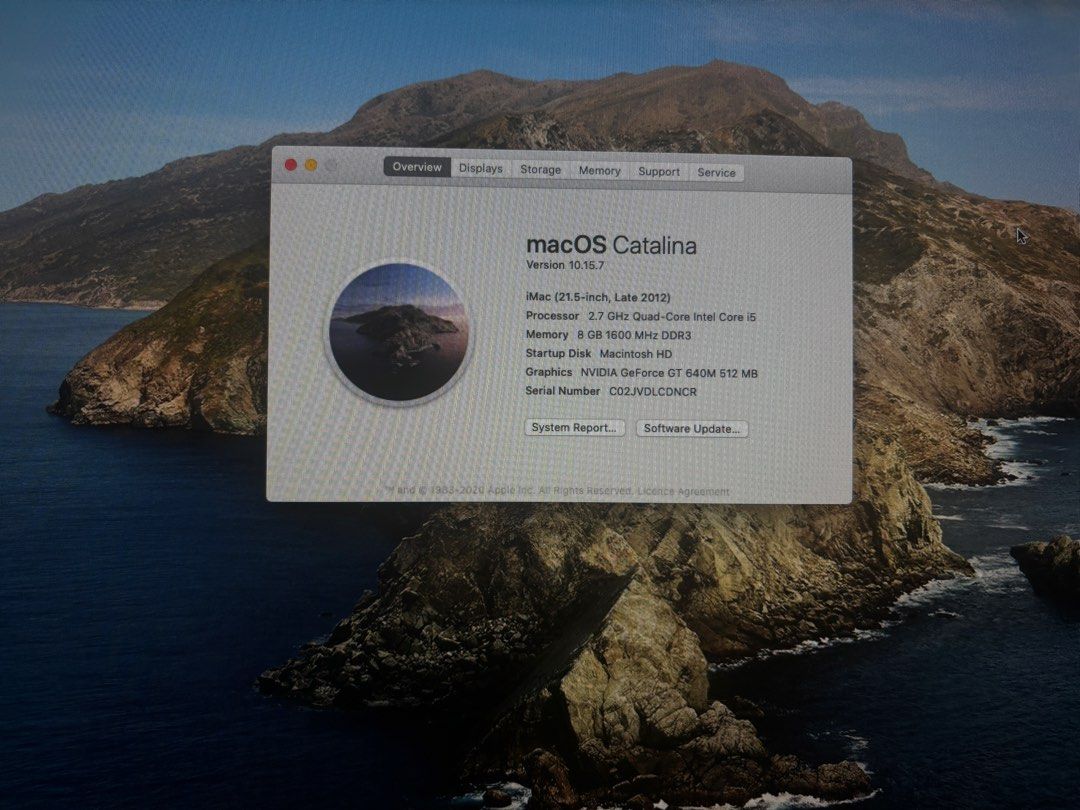
Task: Click the Software Update button
Action: (692, 428)
